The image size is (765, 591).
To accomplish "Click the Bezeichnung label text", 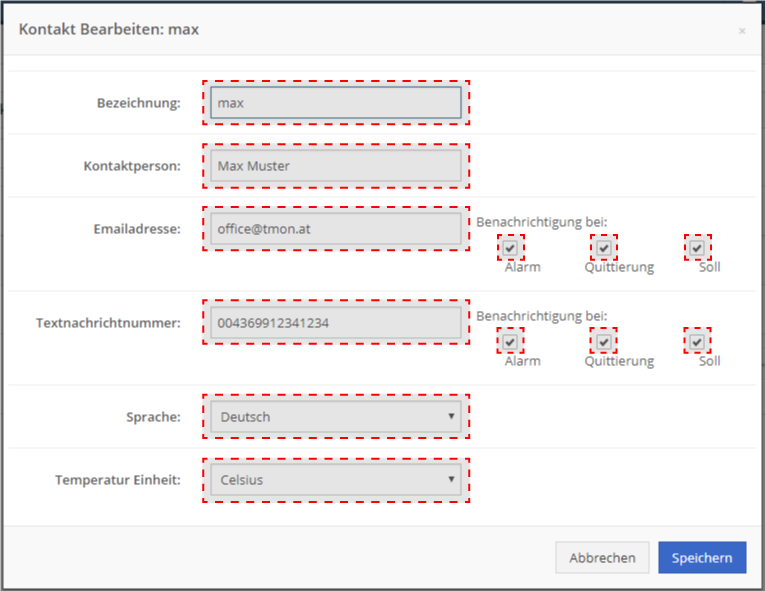I will pyautogui.click(x=139, y=103).
